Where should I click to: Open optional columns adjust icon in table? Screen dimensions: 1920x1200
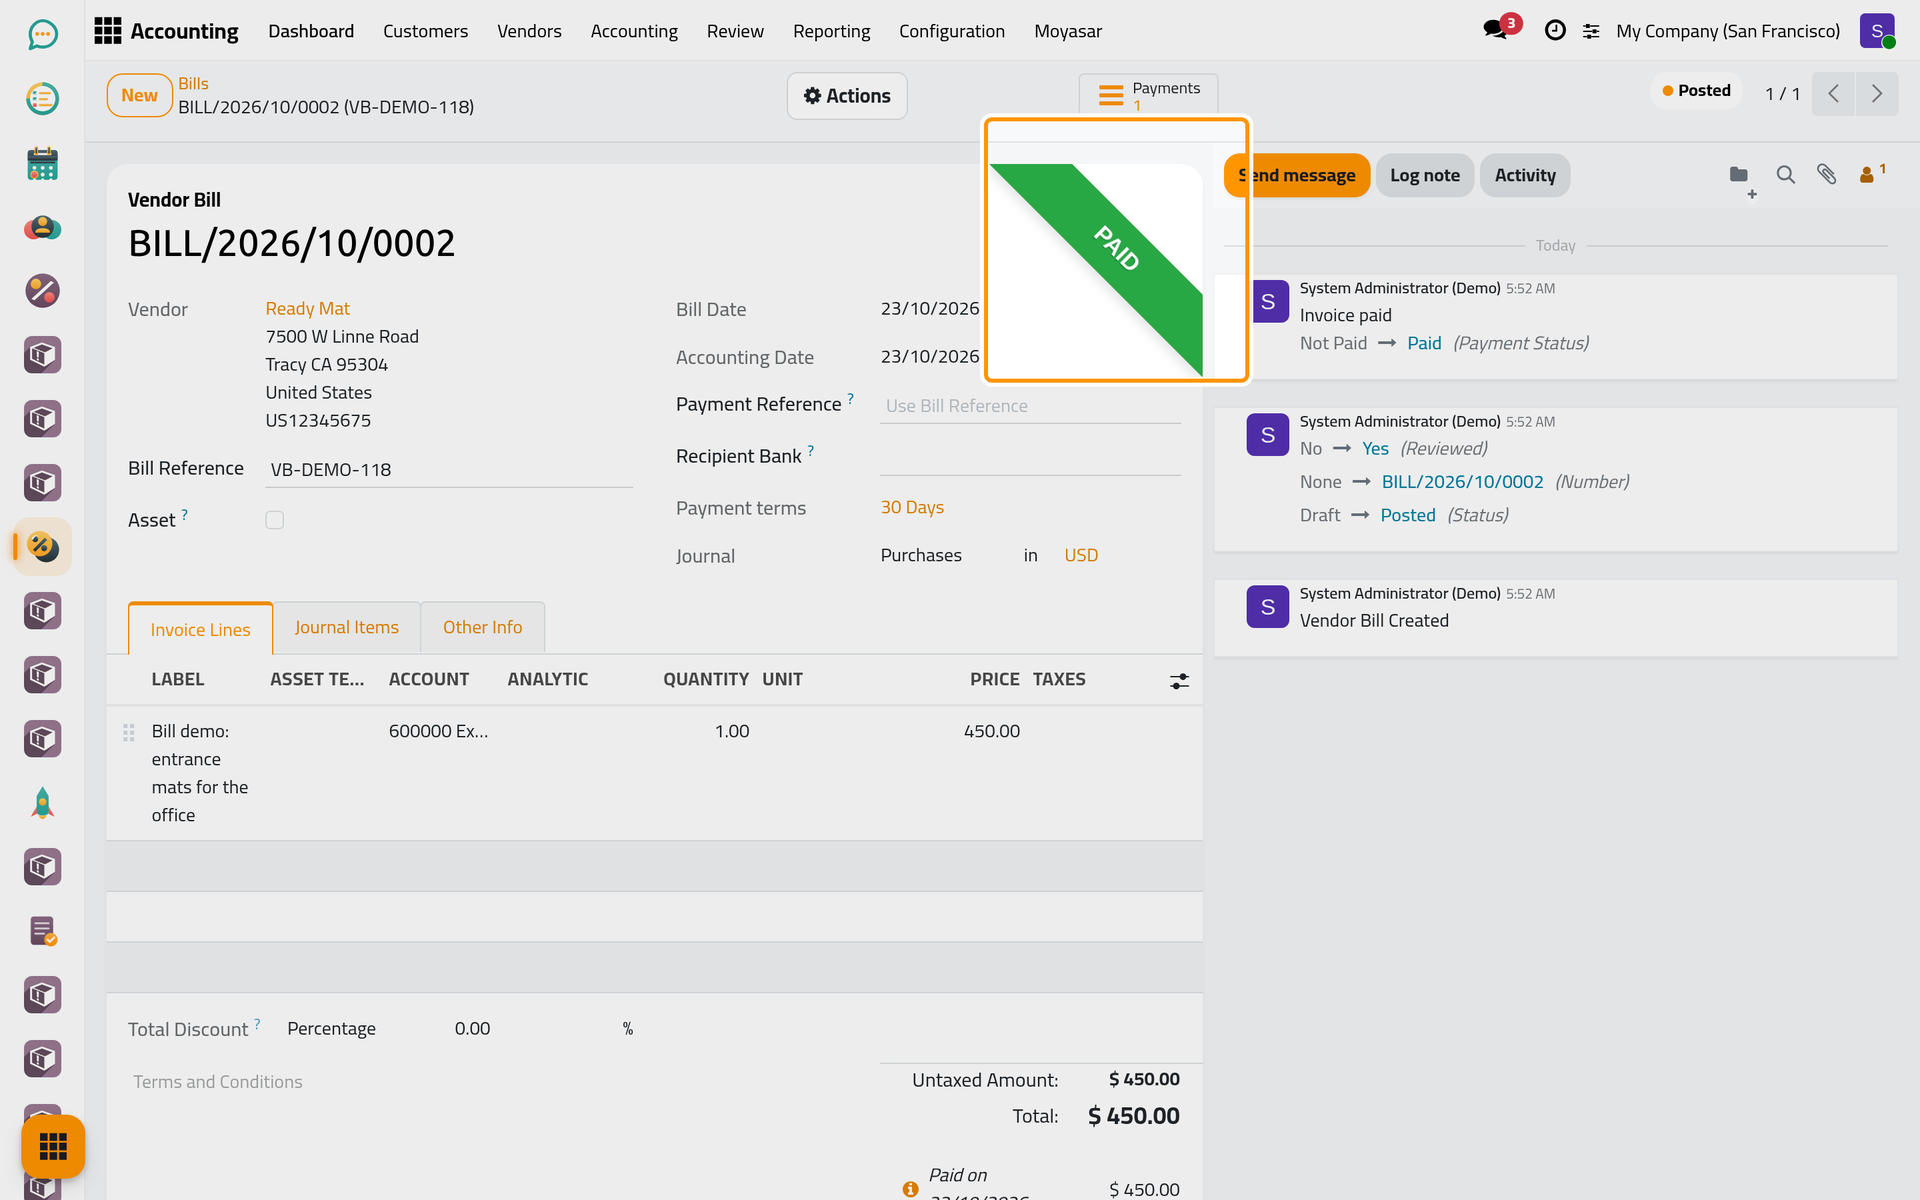pos(1179,681)
